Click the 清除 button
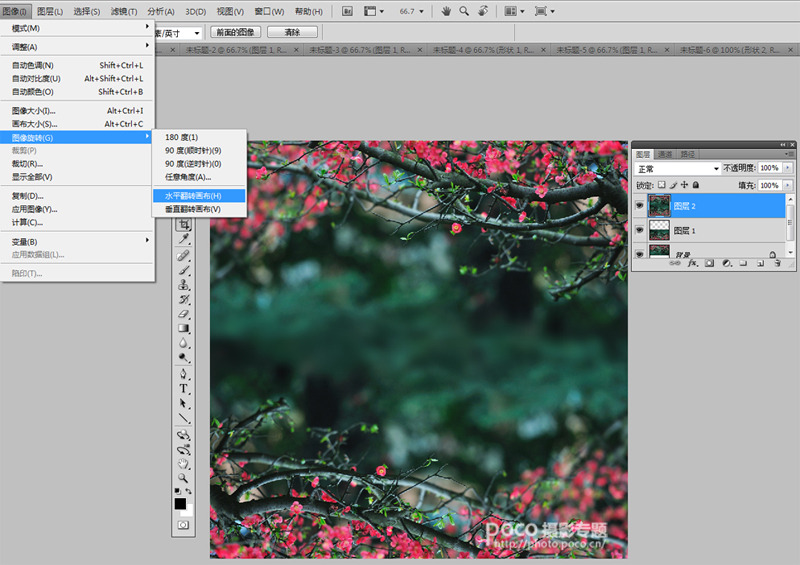This screenshot has height=565, width=800. pos(292,32)
